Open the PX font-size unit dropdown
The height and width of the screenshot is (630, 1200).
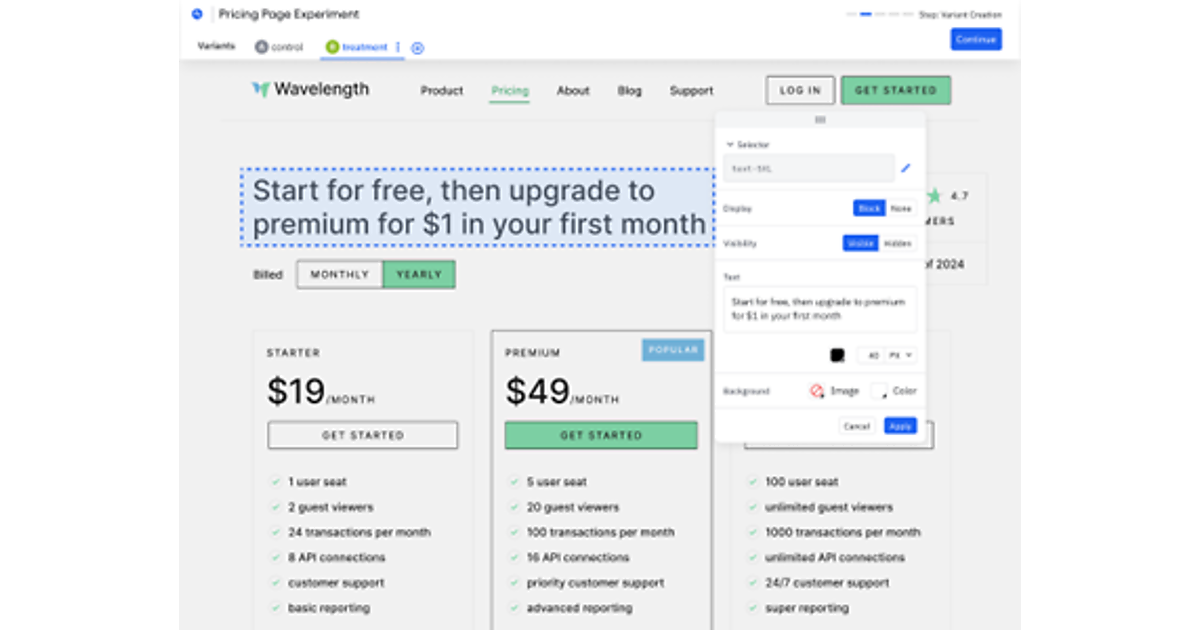pos(901,355)
